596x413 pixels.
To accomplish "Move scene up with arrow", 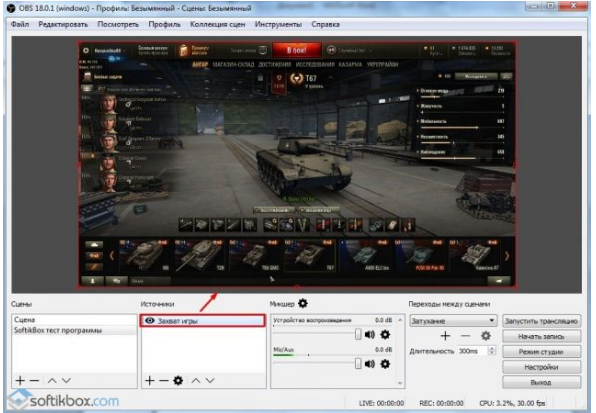I will click(x=52, y=380).
